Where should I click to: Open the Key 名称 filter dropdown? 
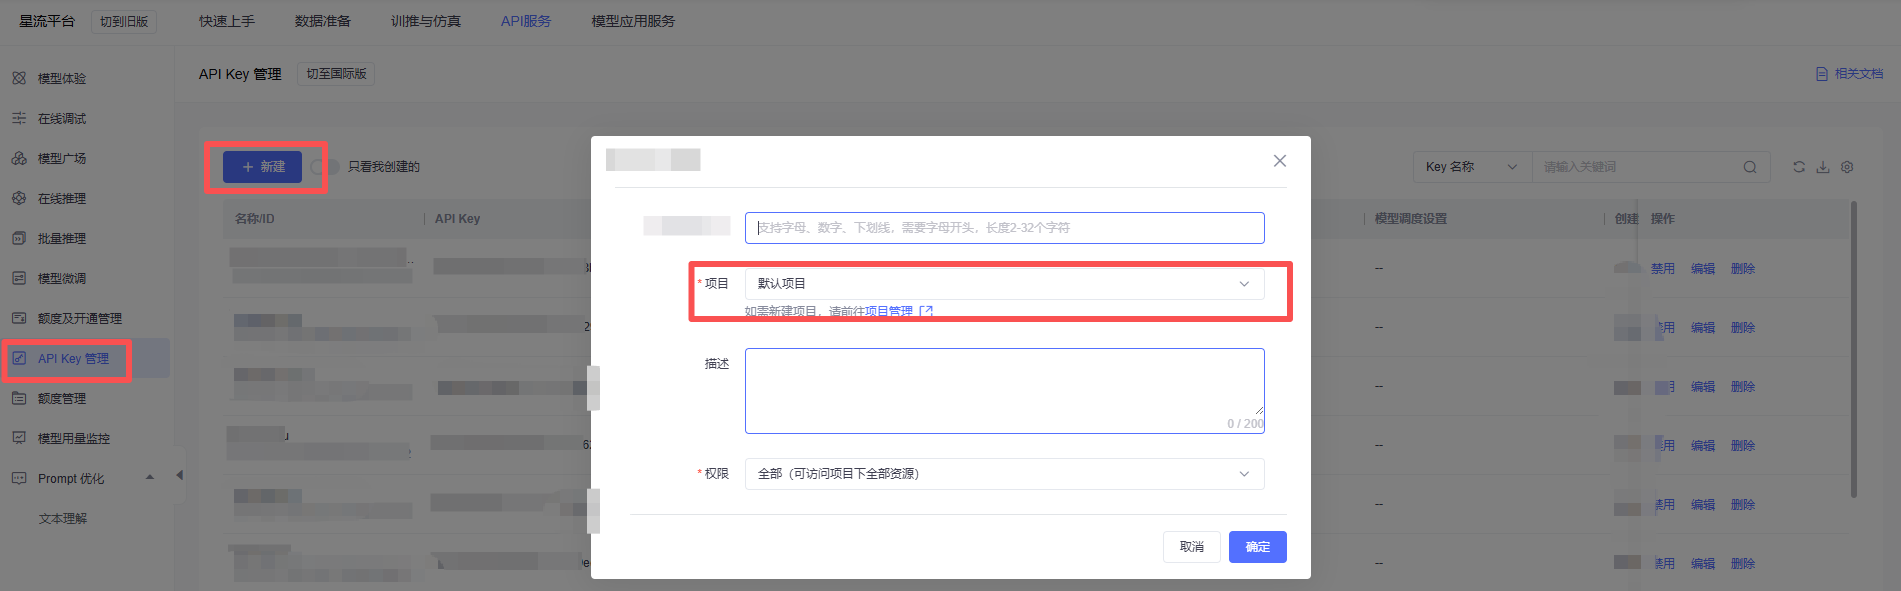pos(1472,167)
